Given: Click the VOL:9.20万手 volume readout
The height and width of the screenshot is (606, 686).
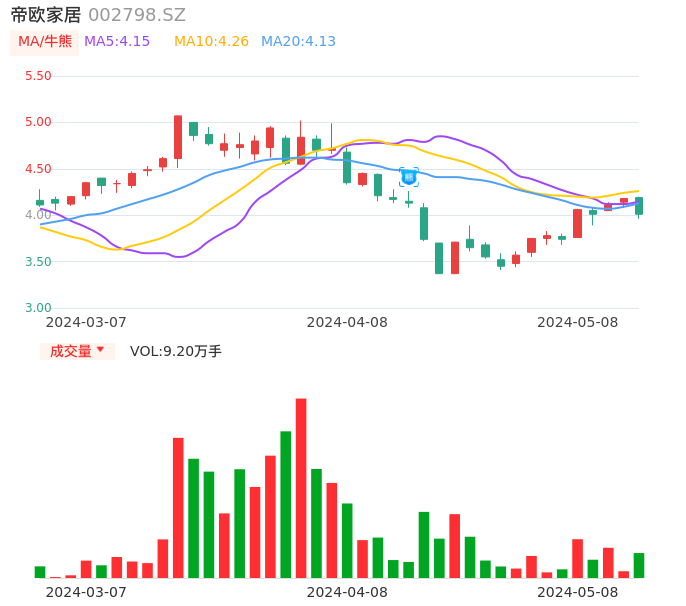Looking at the screenshot, I should point(176,351).
